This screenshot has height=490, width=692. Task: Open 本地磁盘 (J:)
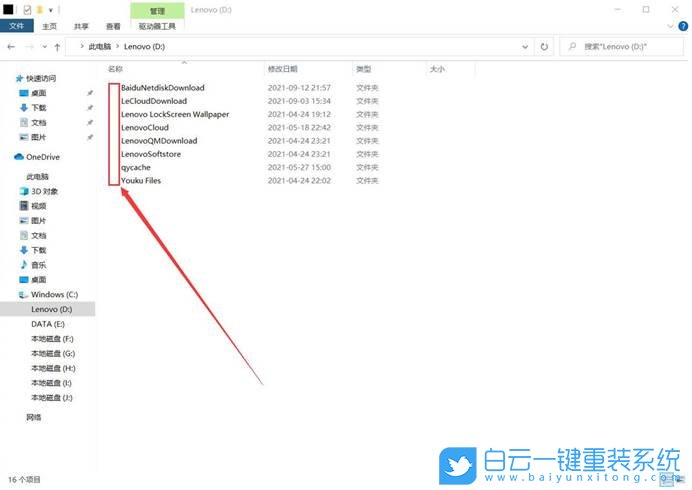tap(52, 397)
